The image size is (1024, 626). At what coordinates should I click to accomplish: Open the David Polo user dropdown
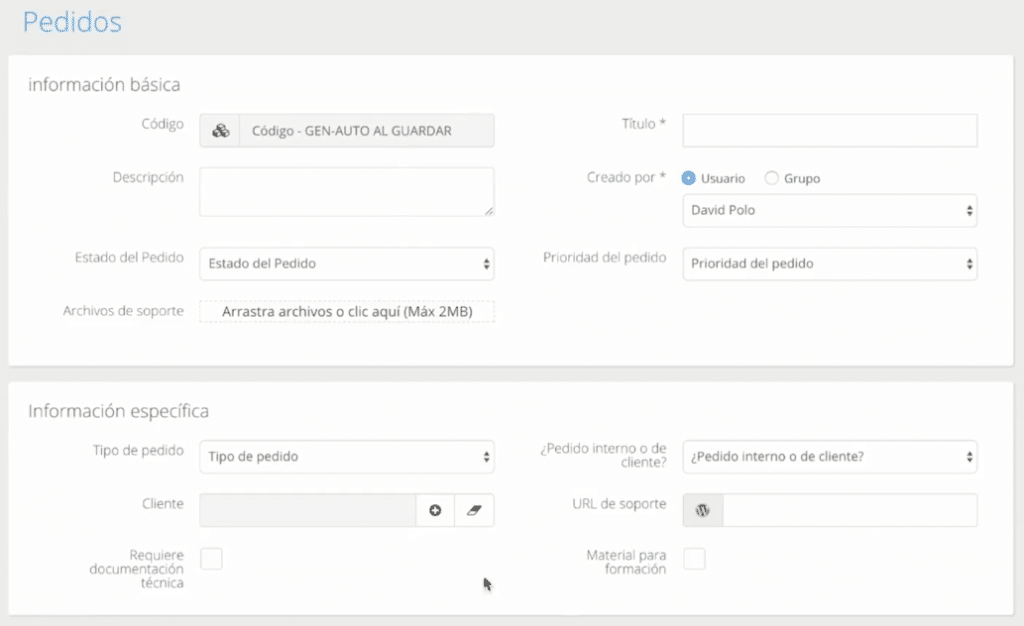point(829,210)
